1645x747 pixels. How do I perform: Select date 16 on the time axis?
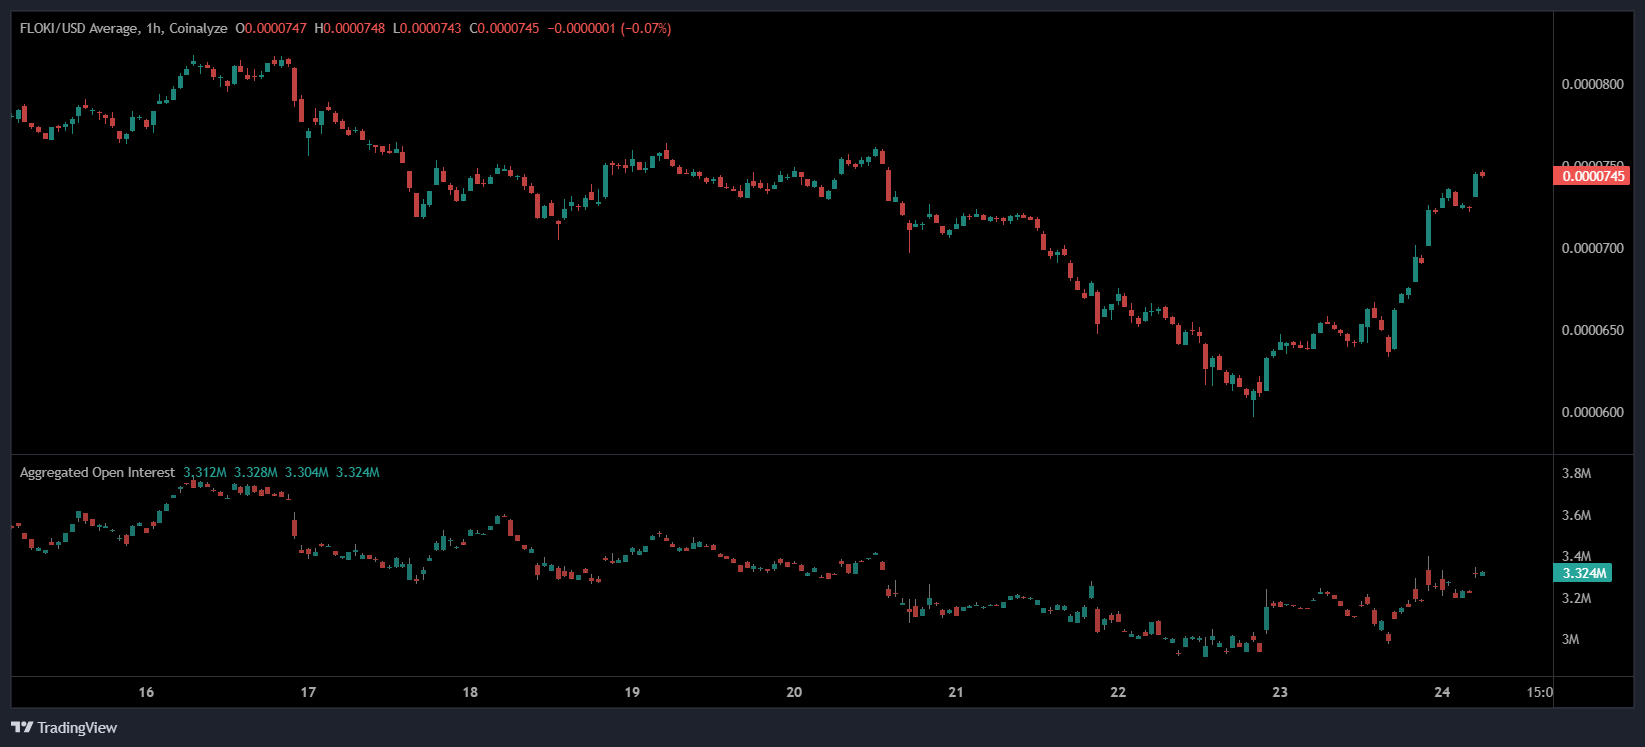pos(146,692)
